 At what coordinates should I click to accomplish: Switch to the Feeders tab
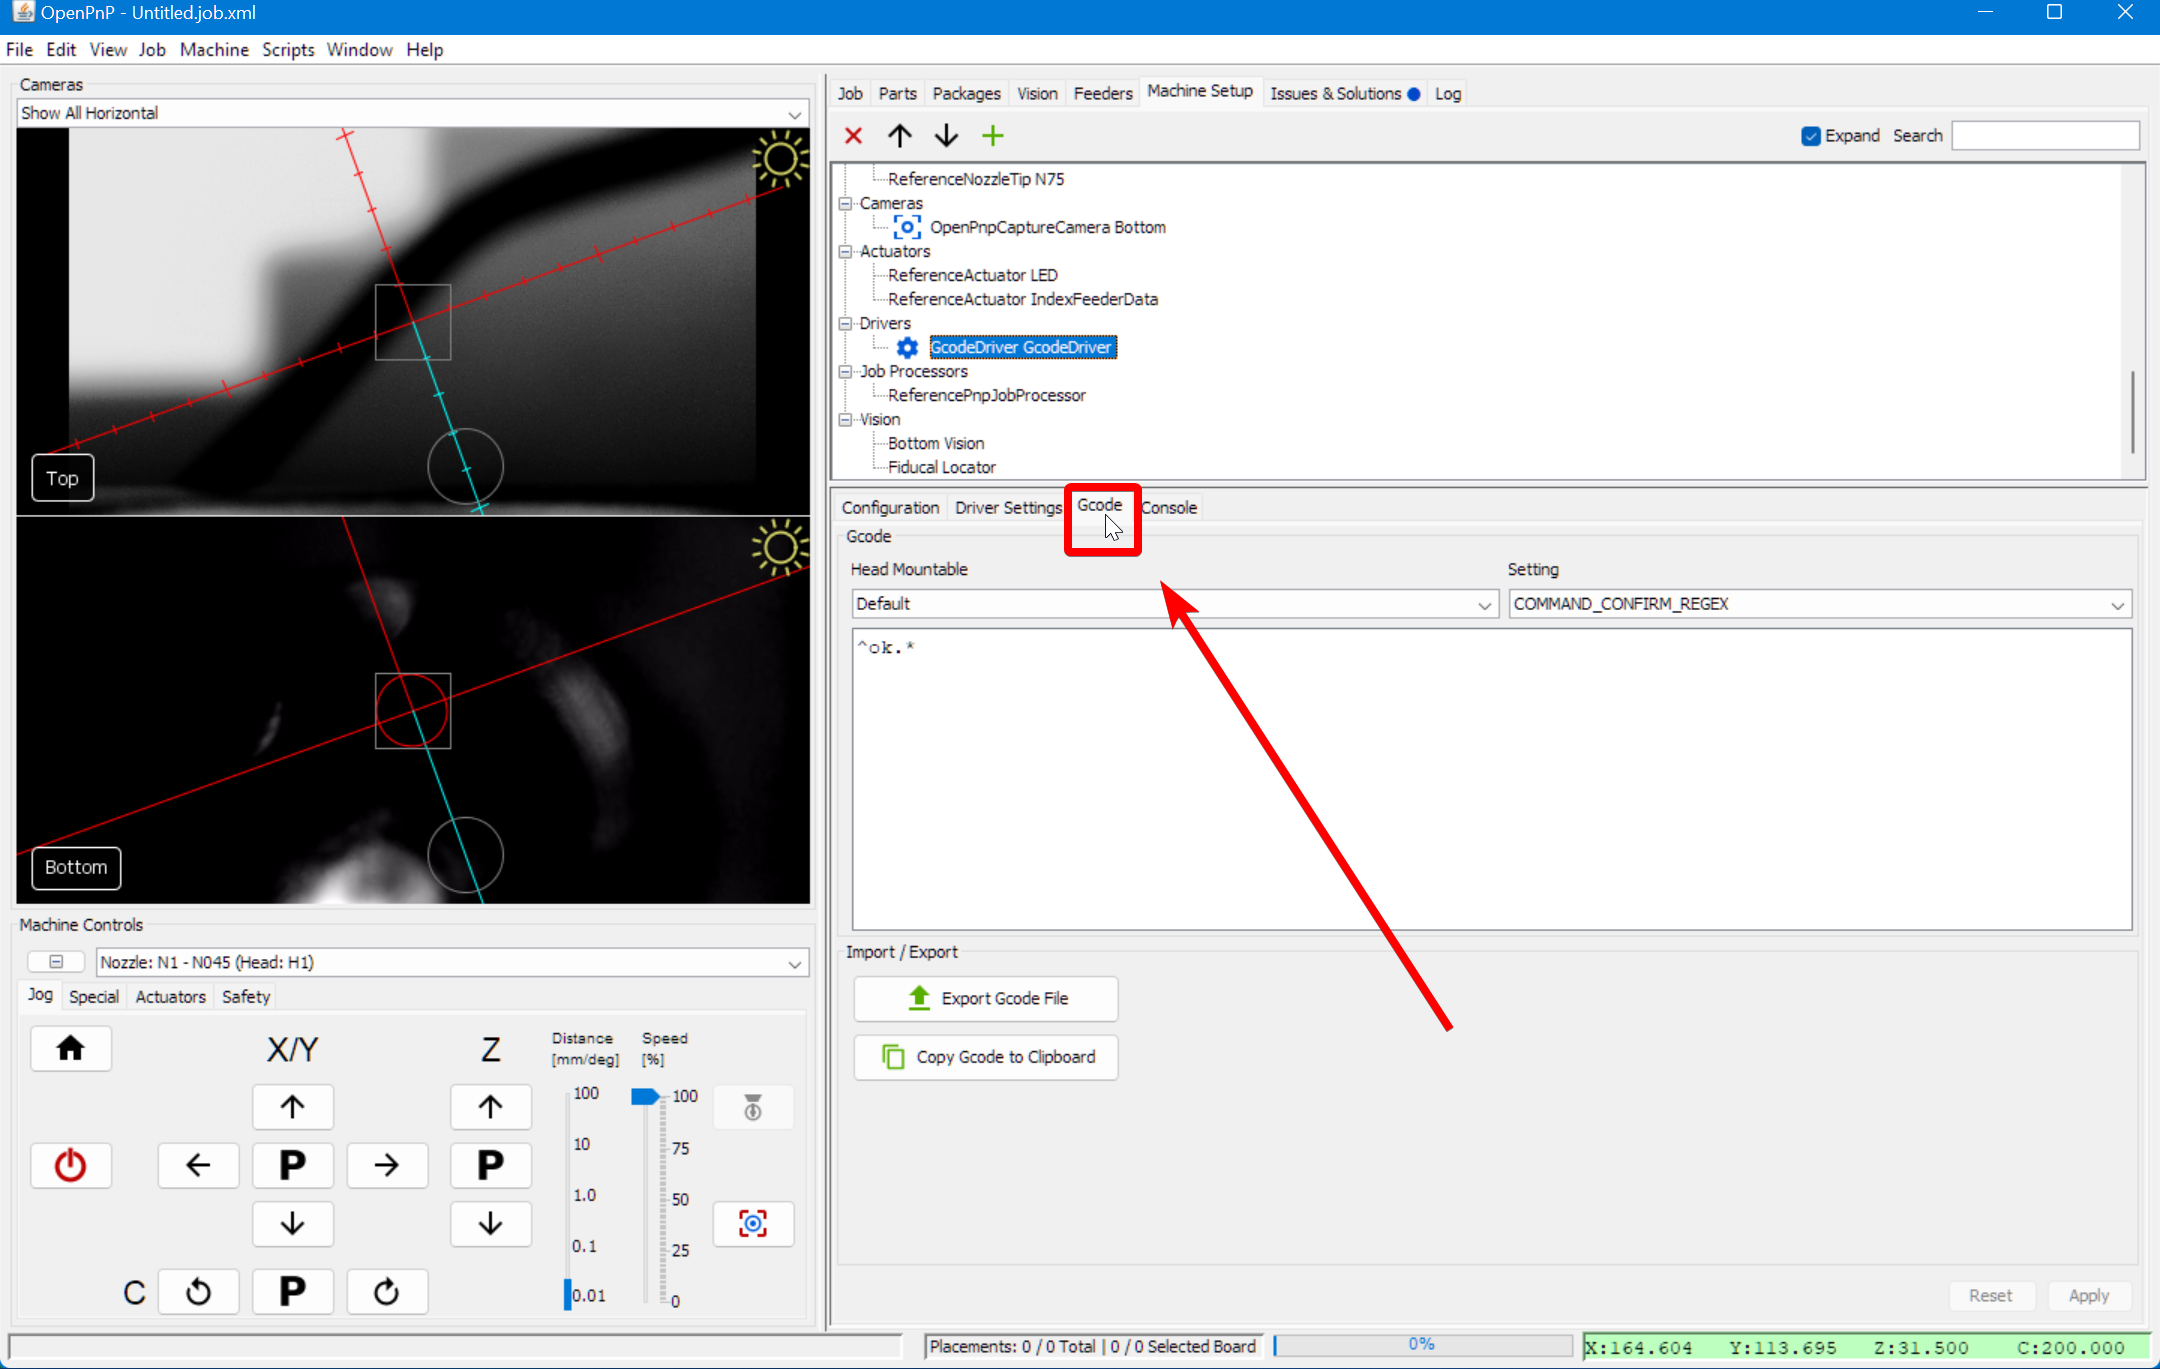coord(1102,93)
